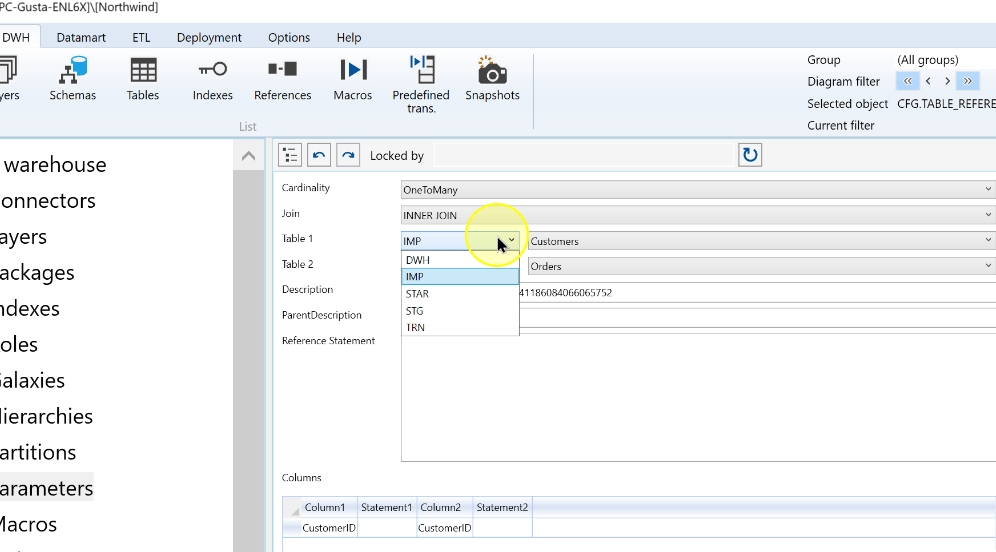Open Indexes in navigation panel

point(30,309)
